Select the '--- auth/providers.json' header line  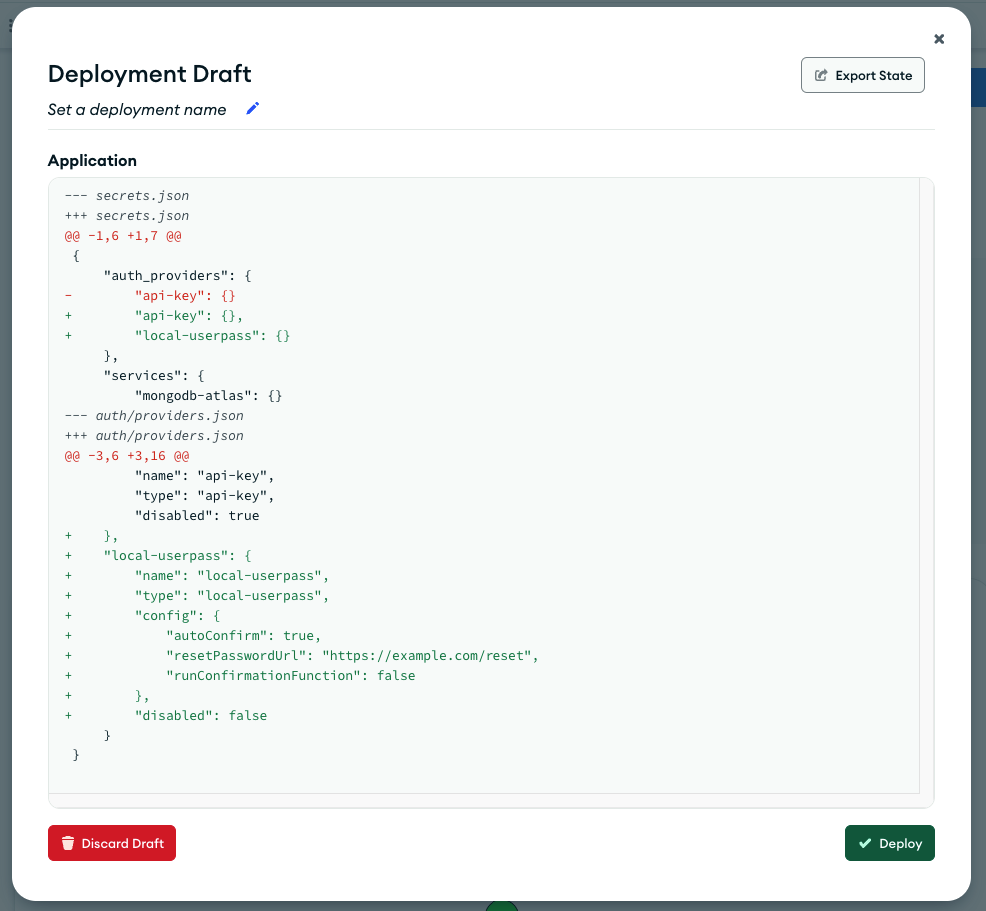[x=154, y=416]
